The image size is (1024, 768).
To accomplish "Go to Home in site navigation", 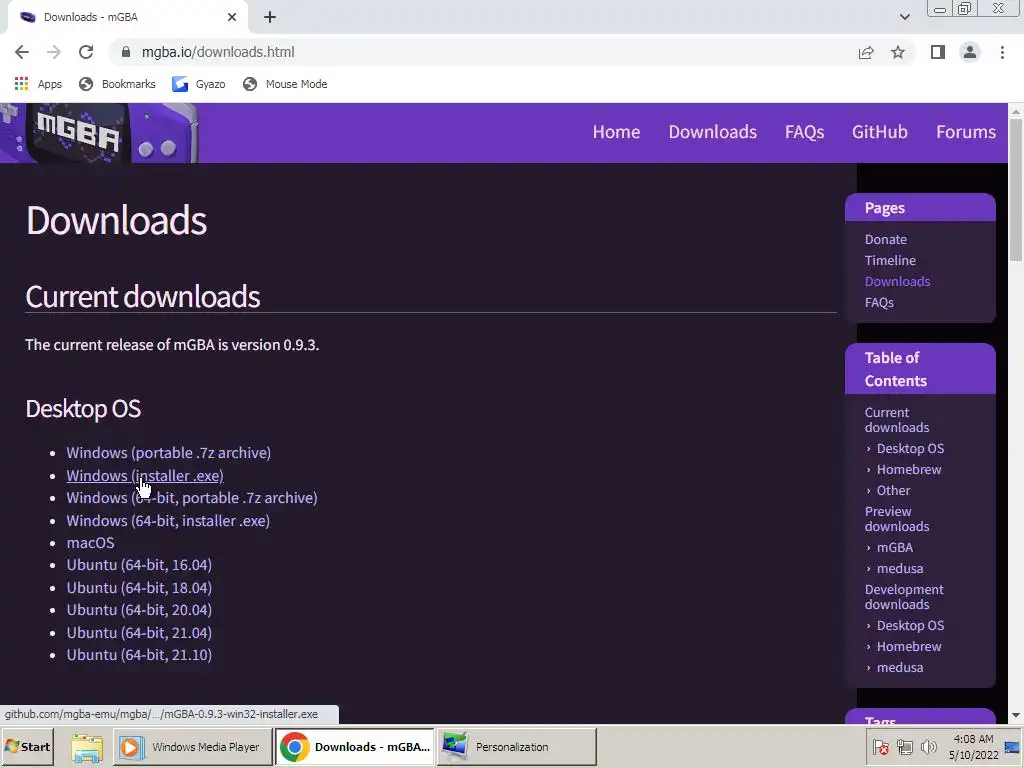I will point(616,132).
